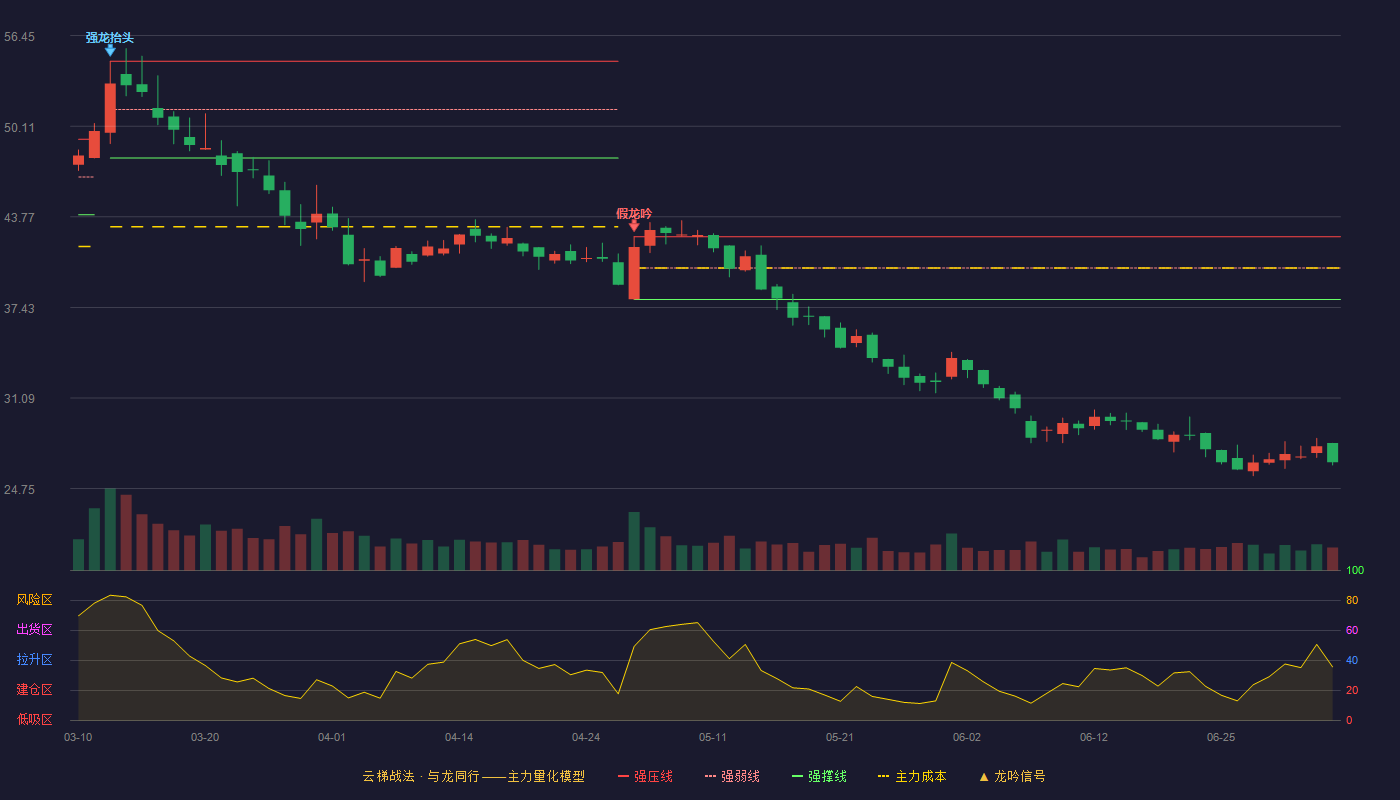Screen dimensions: 1400x800
Task: Toggle the 强撑线 legend item
Action: (819, 776)
